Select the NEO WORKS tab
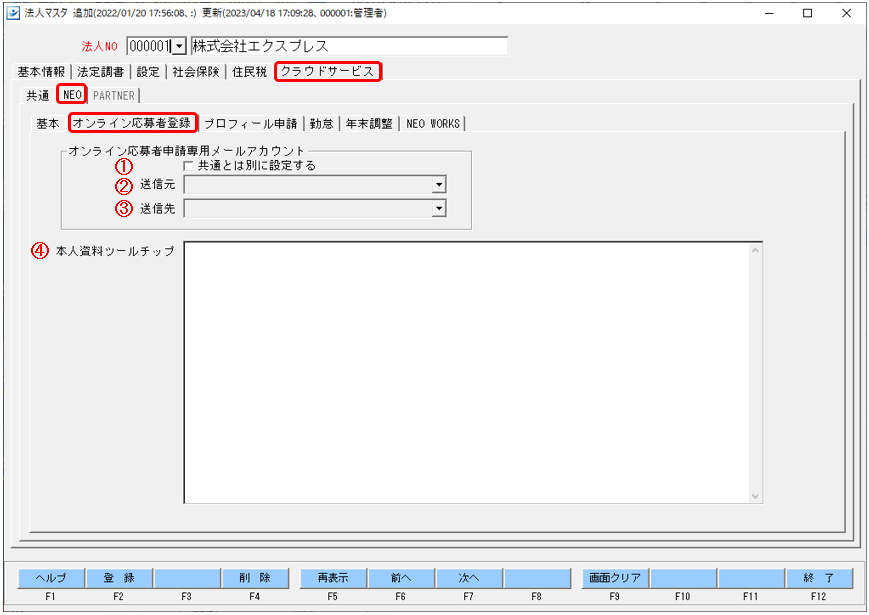869x615 pixels. [433, 124]
